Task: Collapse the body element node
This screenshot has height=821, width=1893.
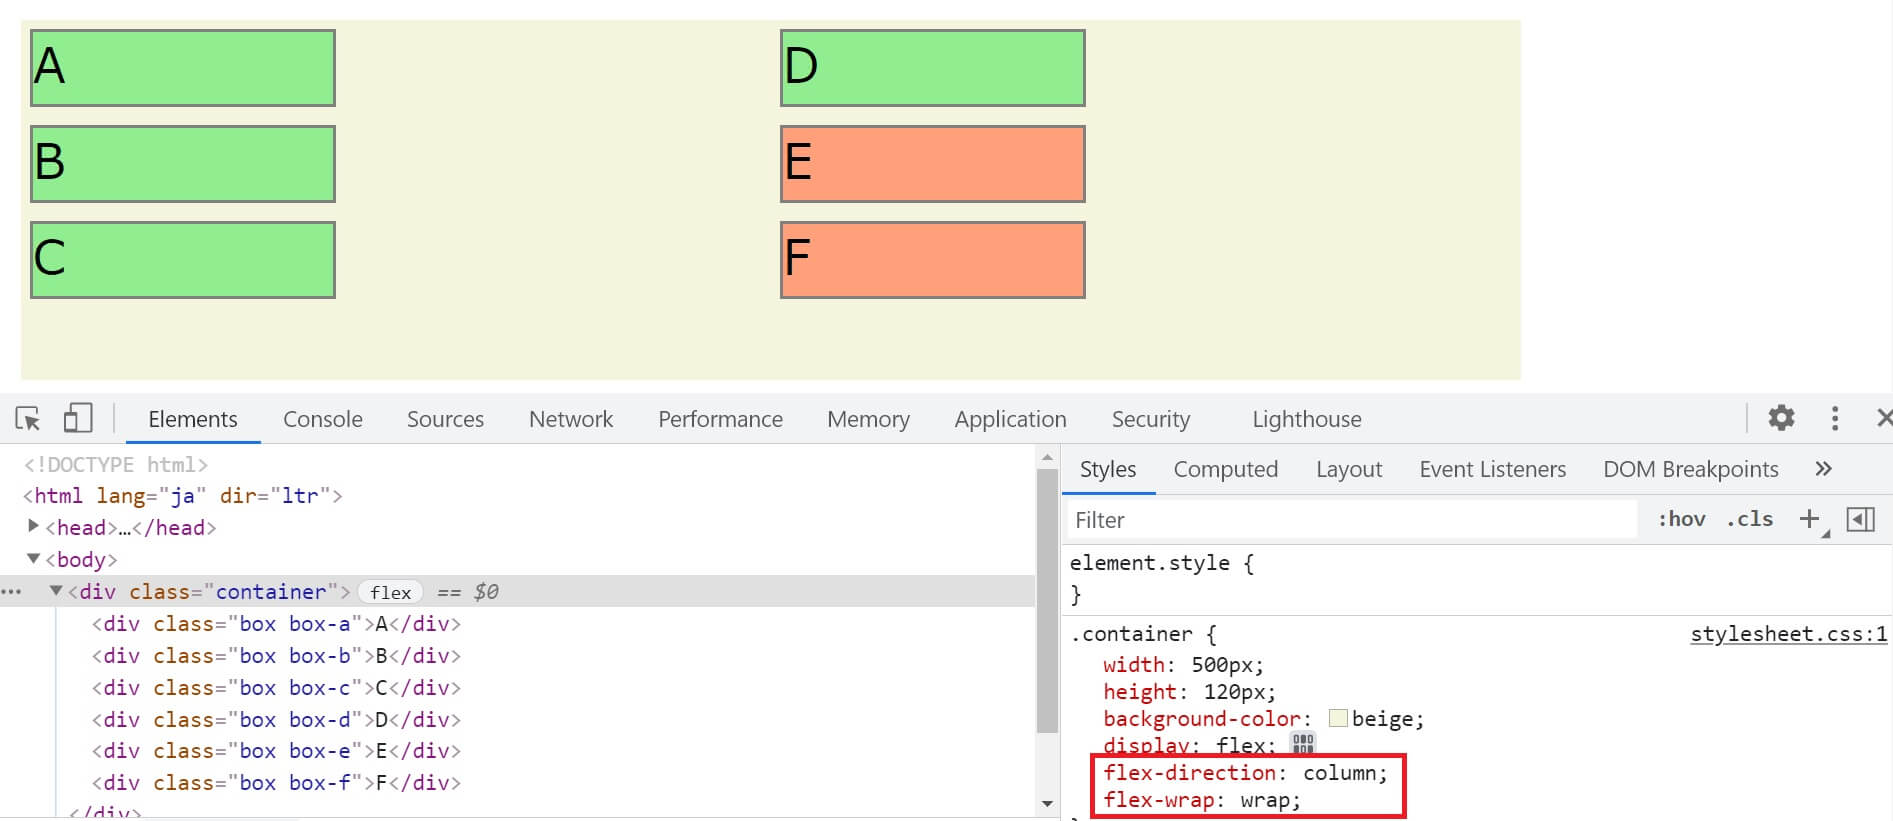Action: tap(33, 559)
